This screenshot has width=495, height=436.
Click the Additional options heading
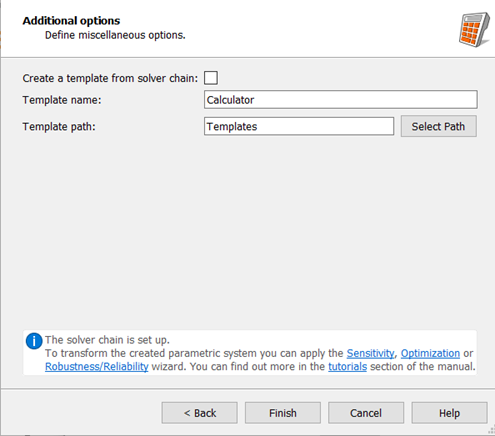71,21
